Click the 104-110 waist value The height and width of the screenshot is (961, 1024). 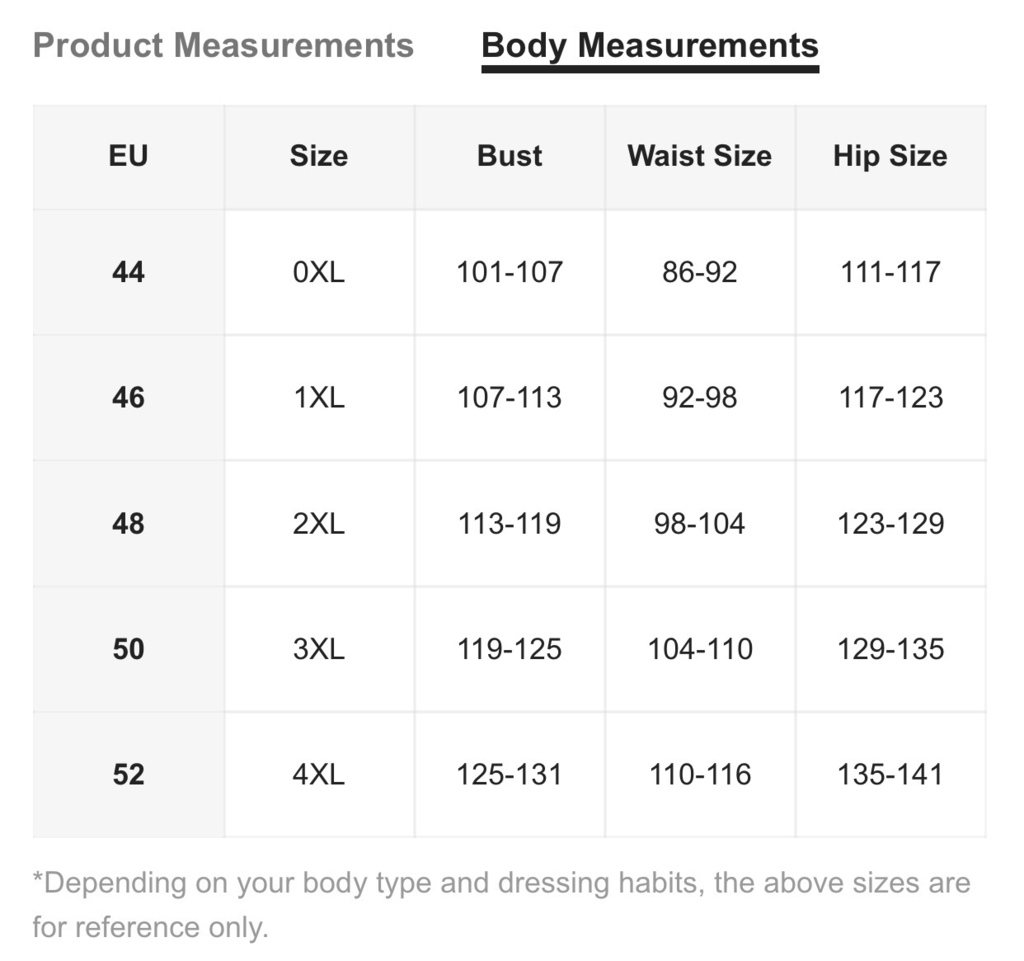(700, 649)
